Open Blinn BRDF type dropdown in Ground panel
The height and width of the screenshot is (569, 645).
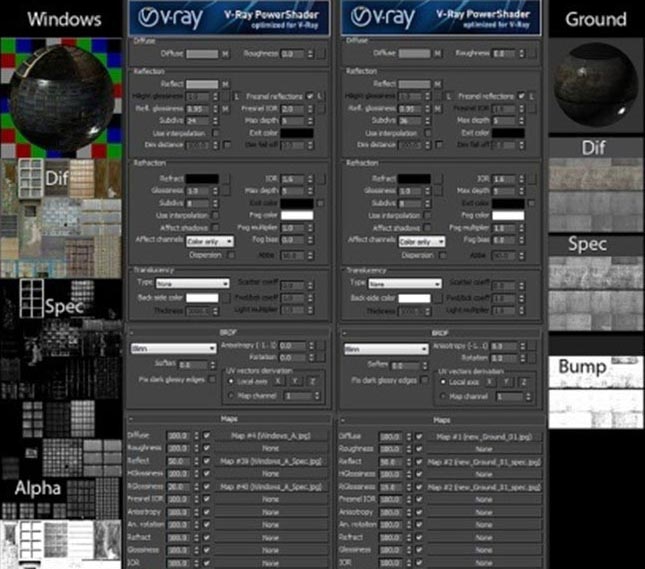click(386, 349)
